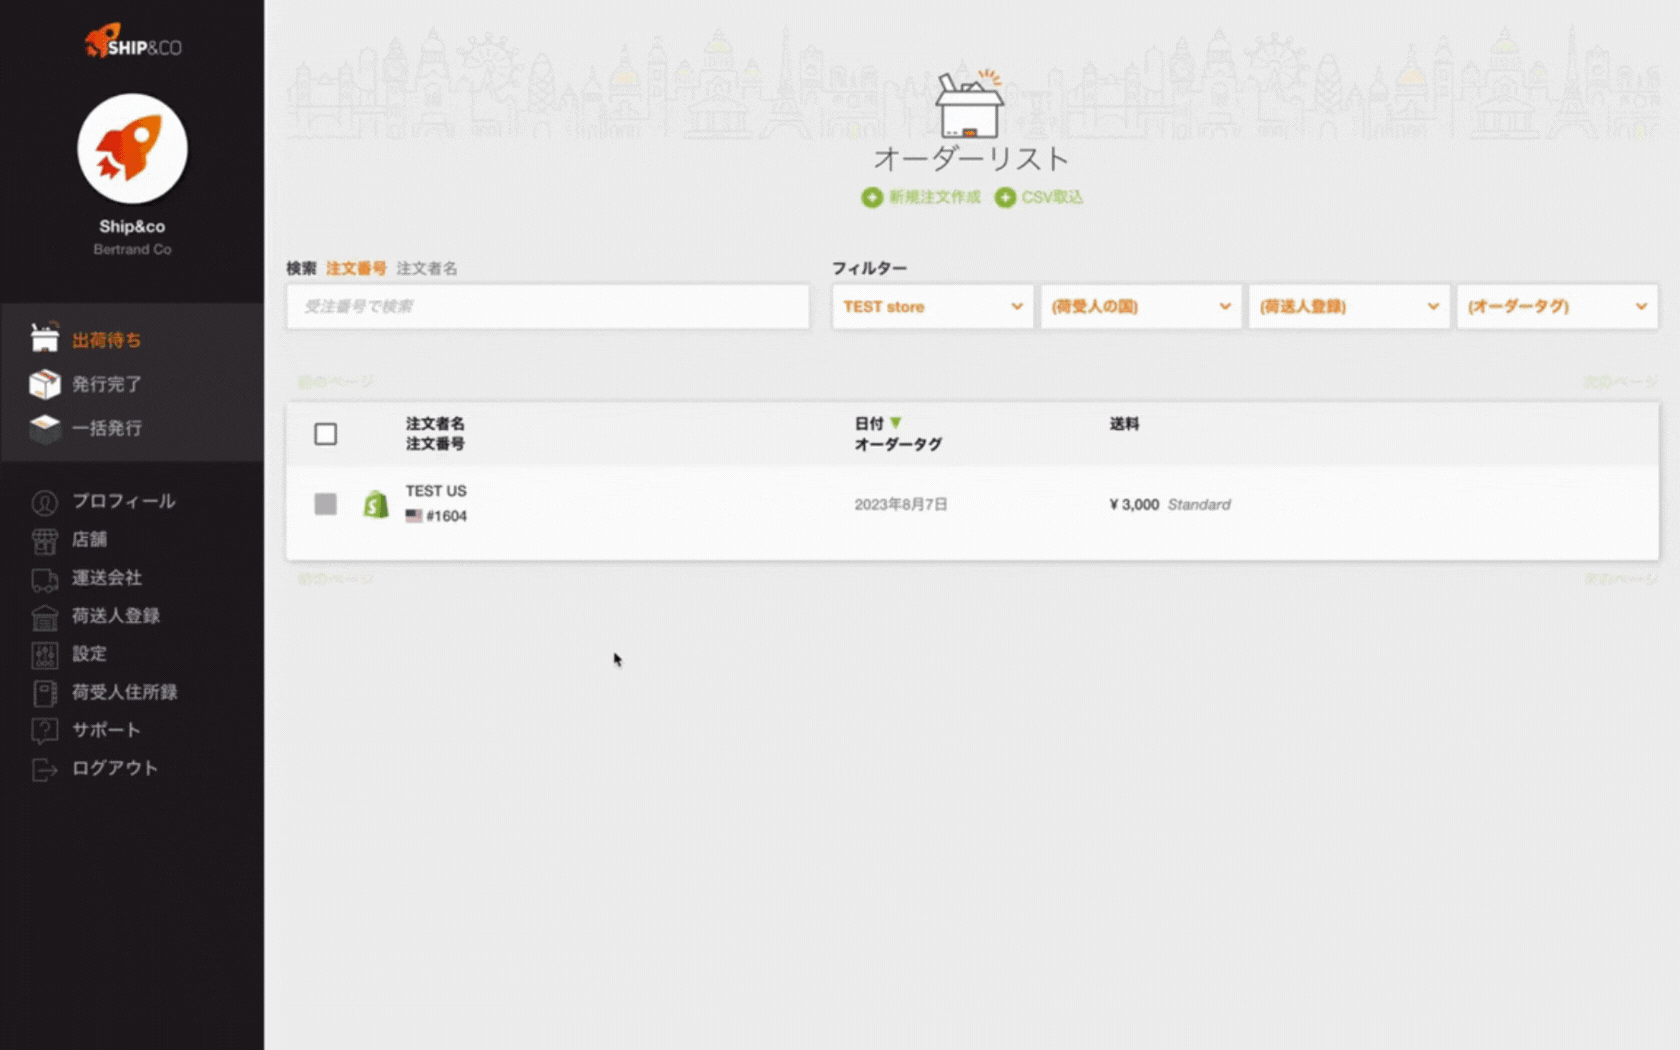Click the 送料 column header
The image size is (1680, 1050).
tap(1124, 423)
